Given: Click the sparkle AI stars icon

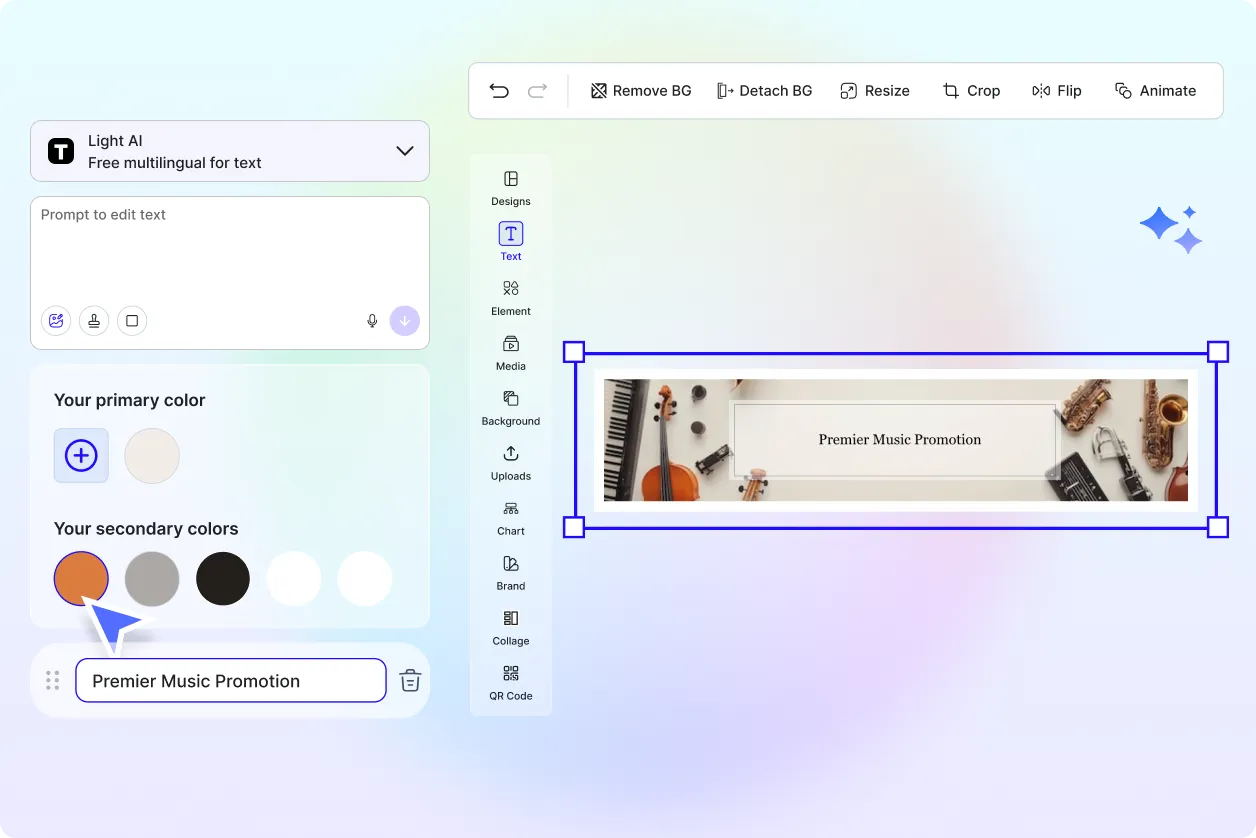Looking at the screenshot, I should [x=1171, y=230].
